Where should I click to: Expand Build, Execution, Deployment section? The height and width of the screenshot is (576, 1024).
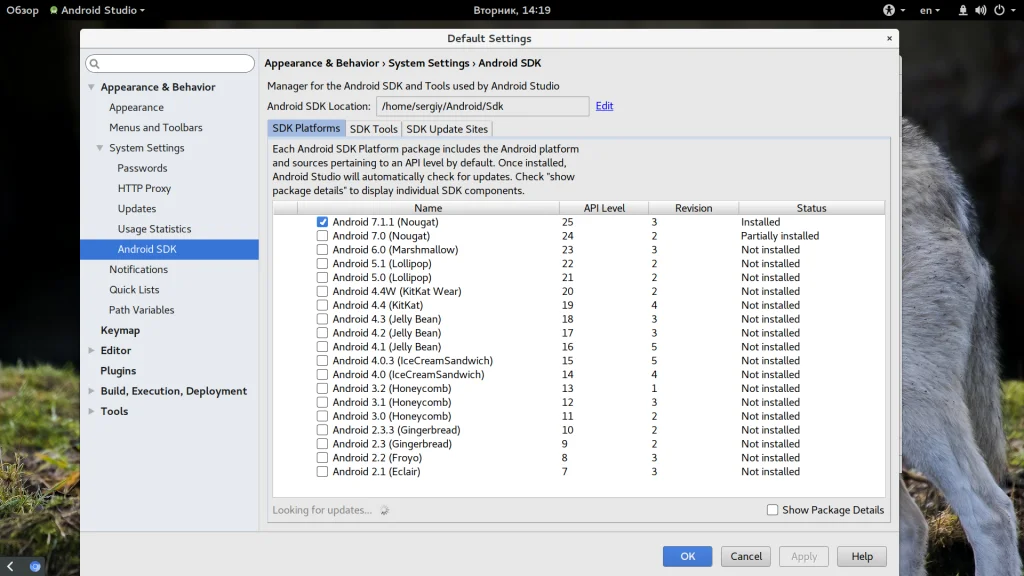click(91, 391)
